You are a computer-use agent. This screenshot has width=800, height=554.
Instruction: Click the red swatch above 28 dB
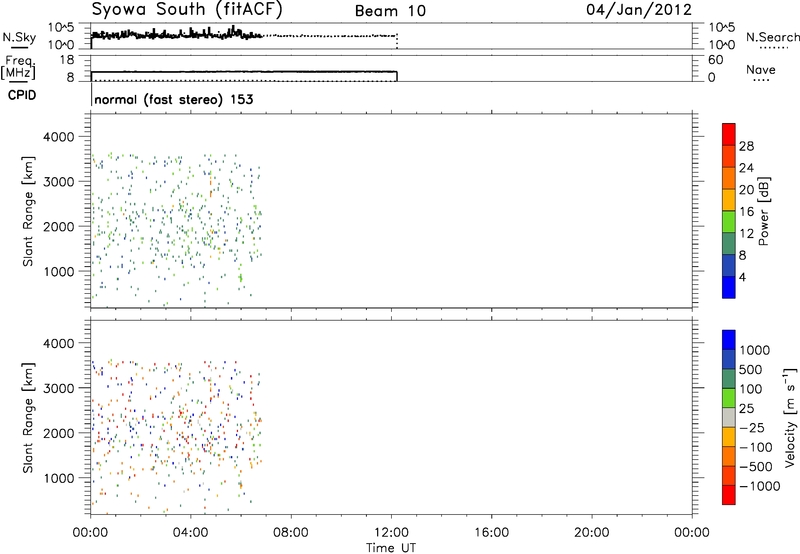click(x=729, y=134)
